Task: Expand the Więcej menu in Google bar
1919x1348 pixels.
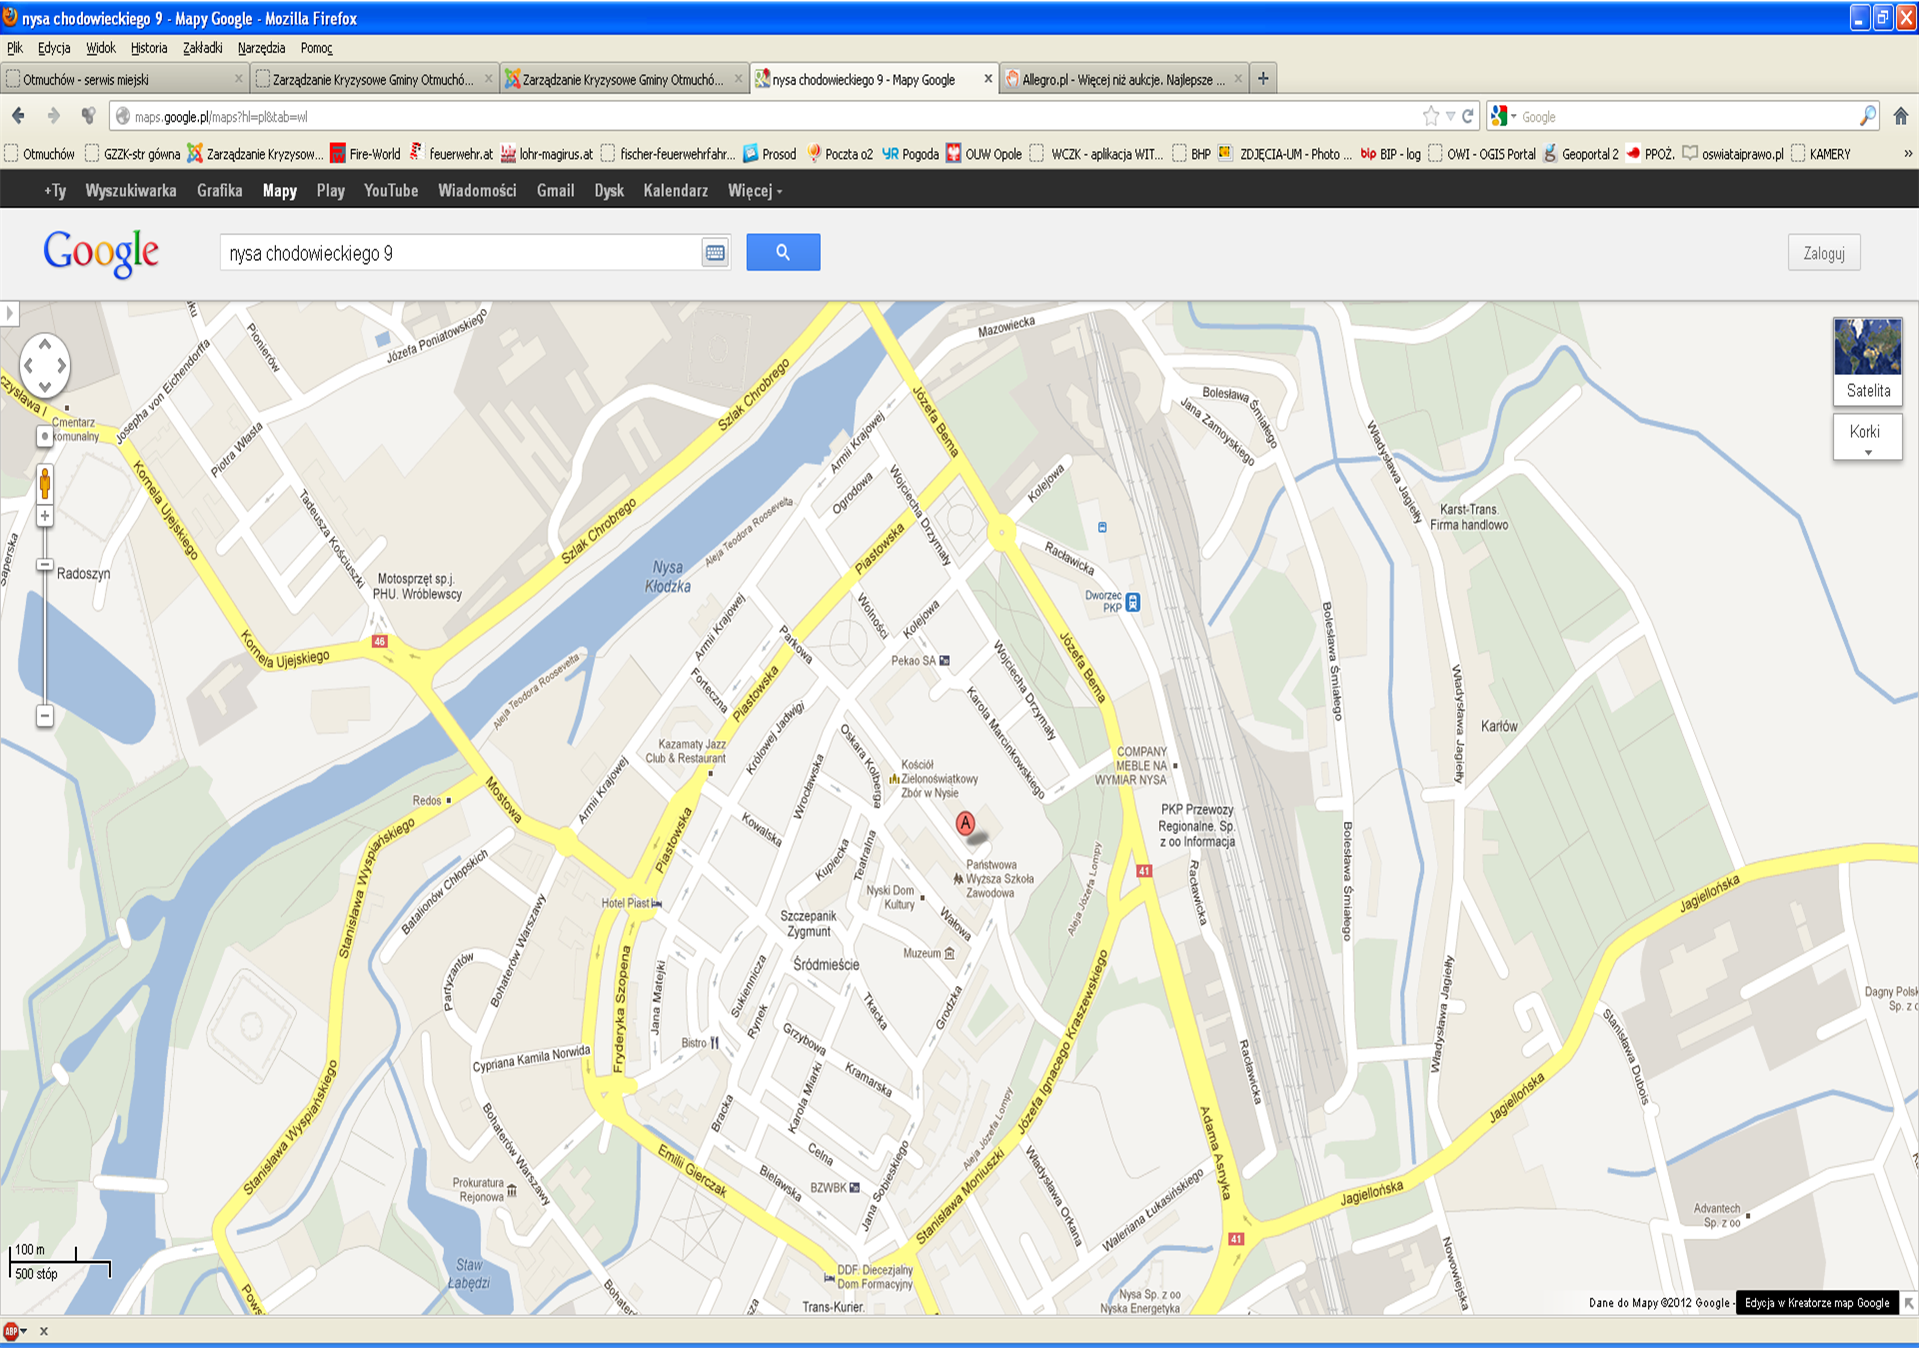Action: point(754,191)
